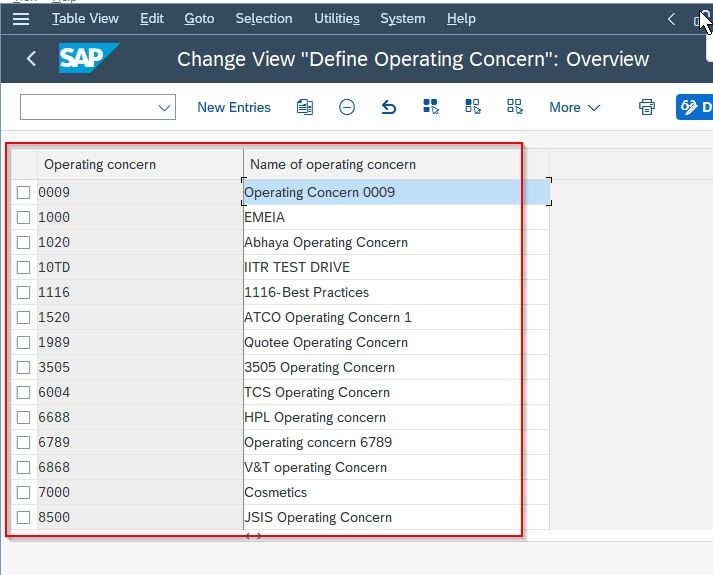This screenshot has width=713, height=575.
Task: Click the Undo Change arrow icon
Action: 389,107
